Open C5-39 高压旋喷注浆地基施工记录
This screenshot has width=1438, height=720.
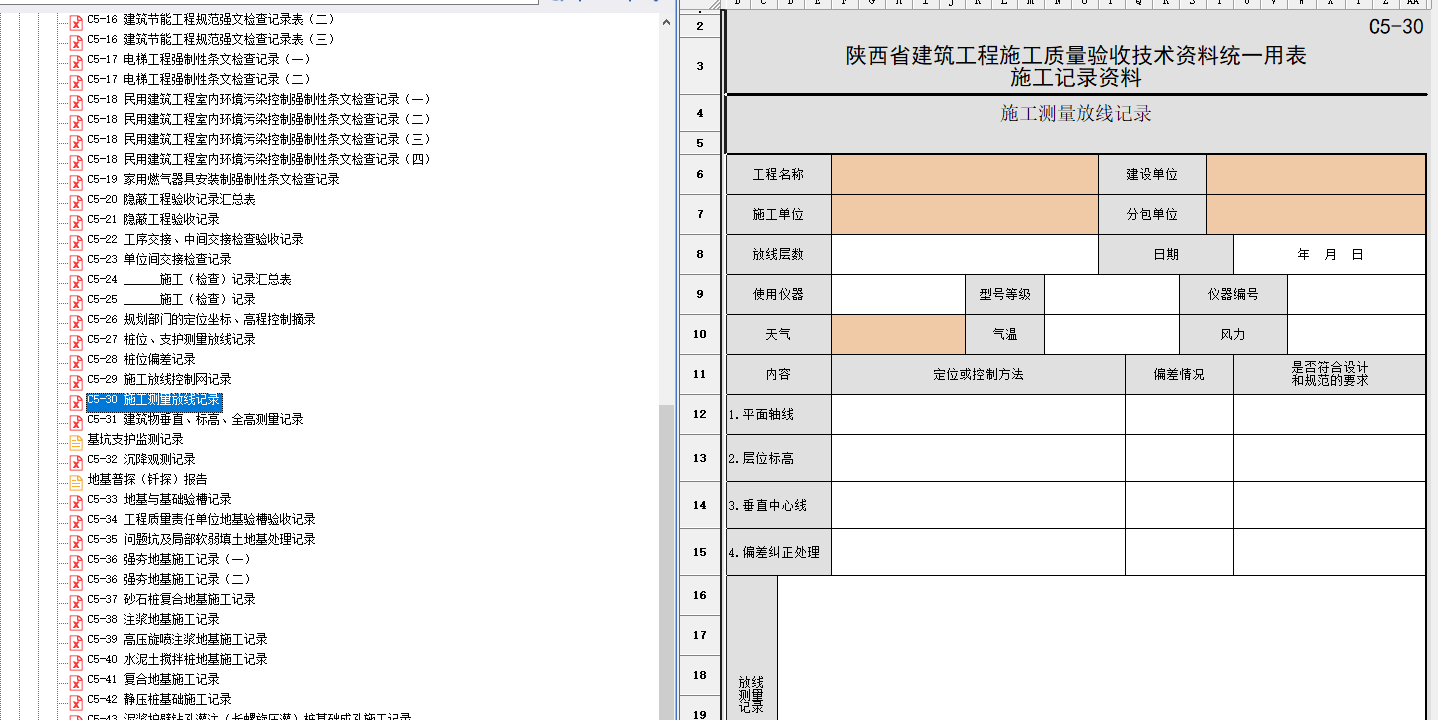coord(177,639)
